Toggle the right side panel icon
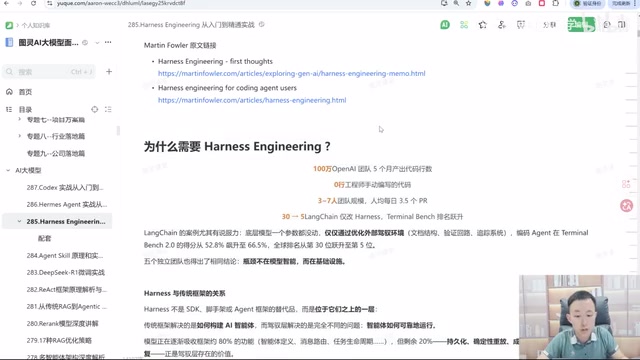640x360 pixels. point(622,25)
